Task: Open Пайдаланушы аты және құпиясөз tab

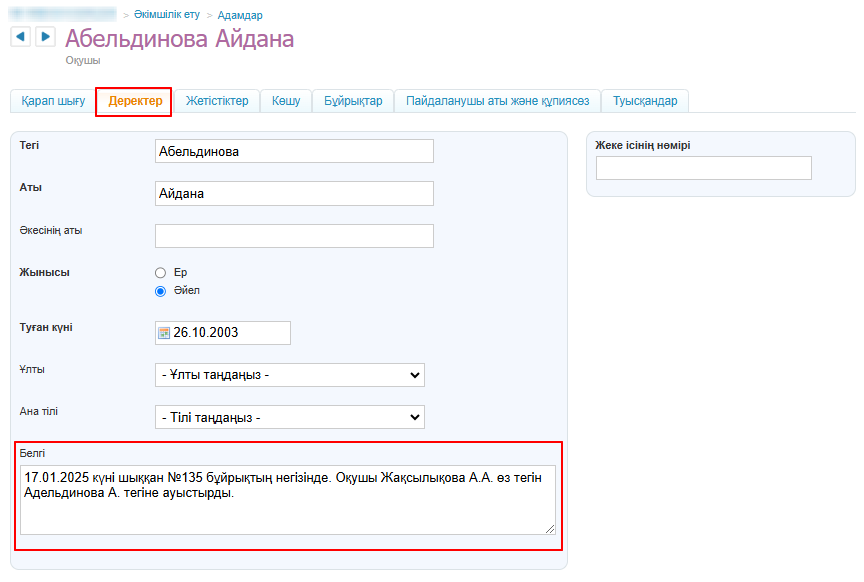Action: (498, 101)
